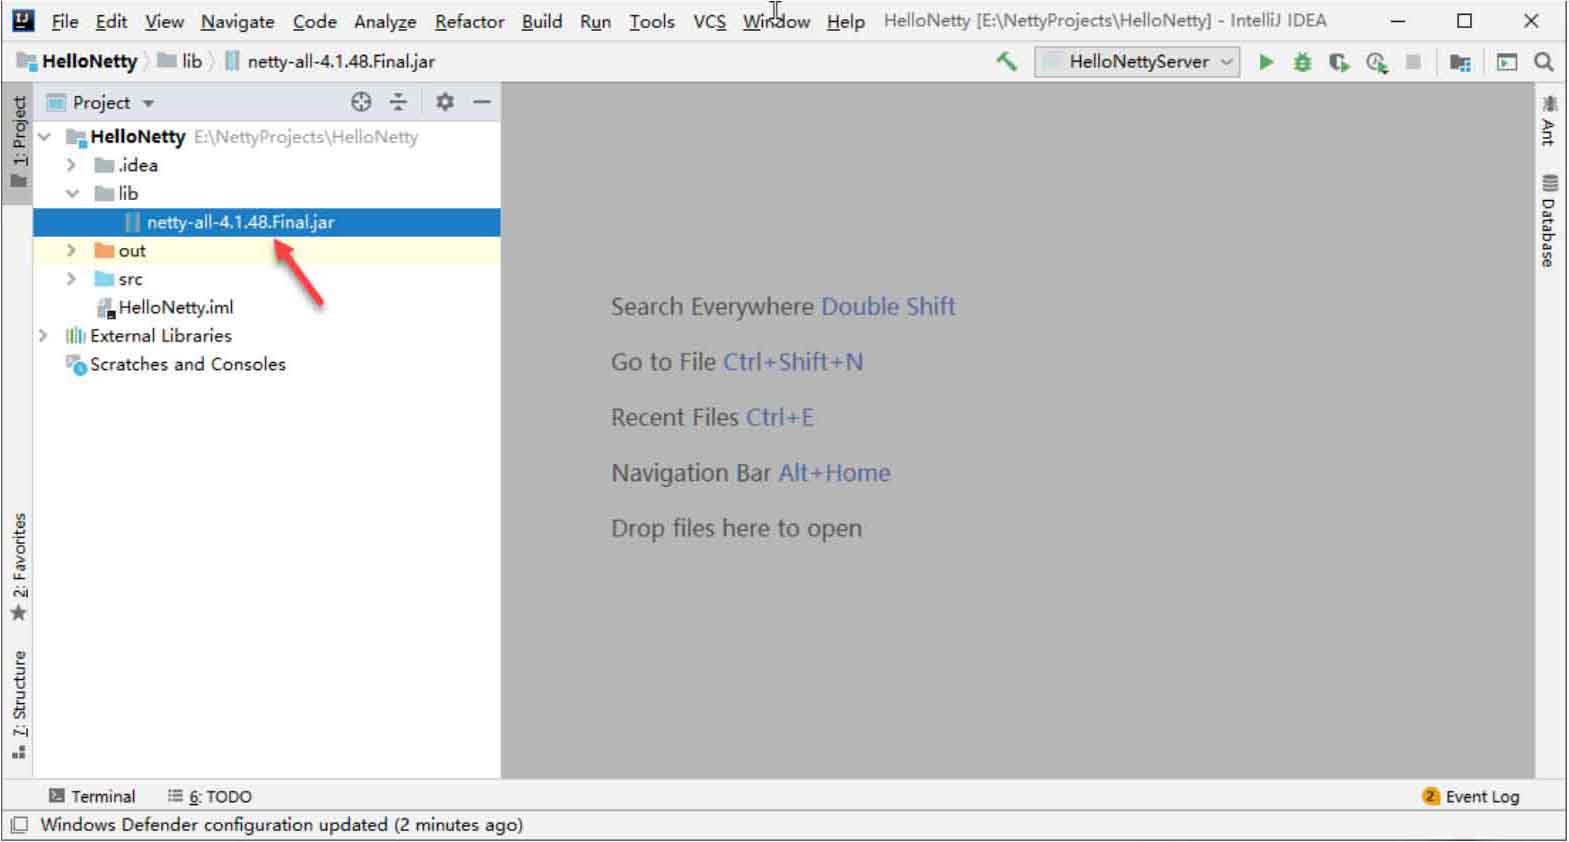The image size is (1569, 842).
Task: Toggle tool window bars in status corner
Action: (19, 825)
